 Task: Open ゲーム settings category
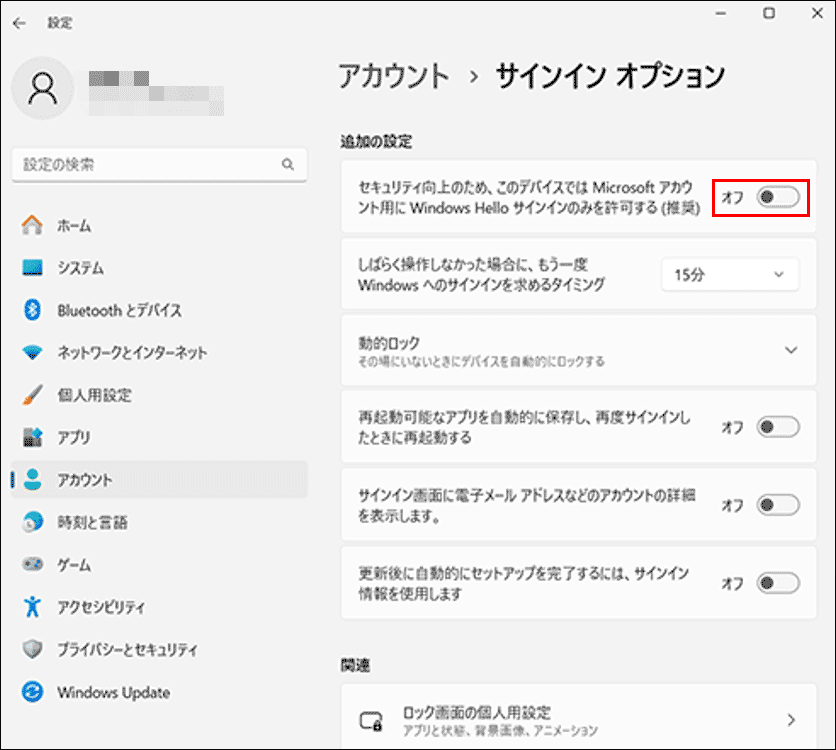coord(159,564)
